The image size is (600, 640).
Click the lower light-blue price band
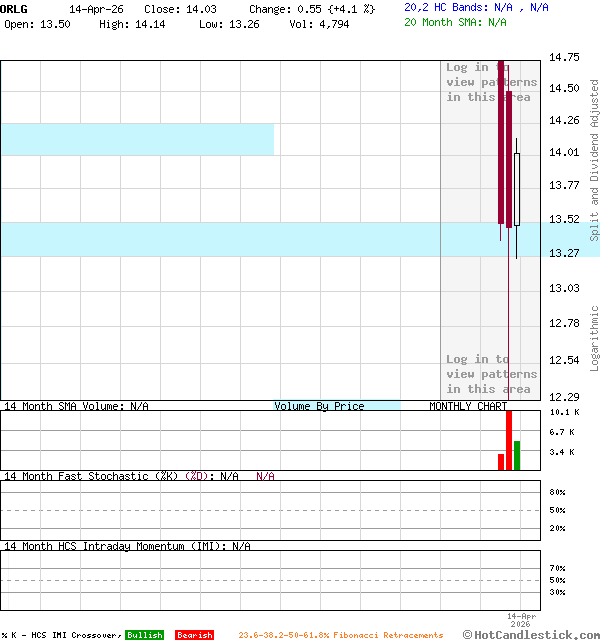(220, 239)
